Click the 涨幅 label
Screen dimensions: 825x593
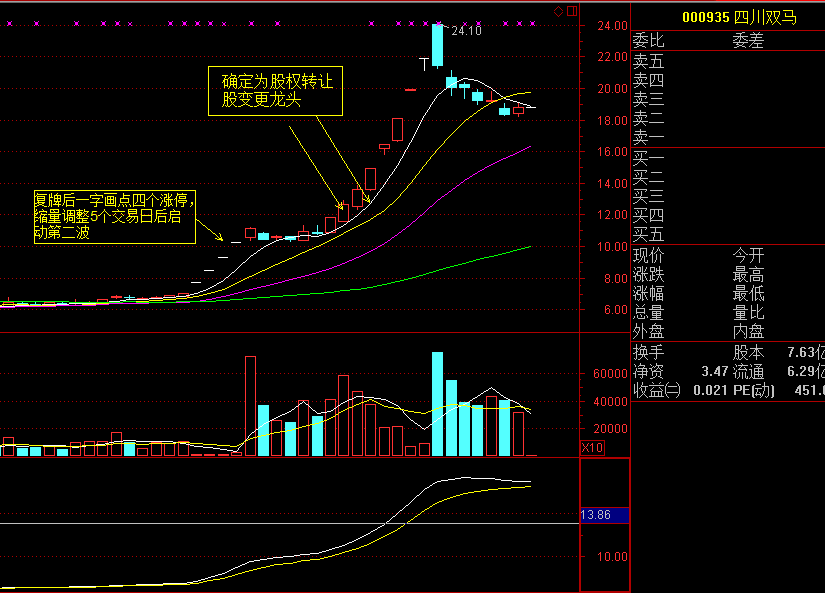coord(648,294)
